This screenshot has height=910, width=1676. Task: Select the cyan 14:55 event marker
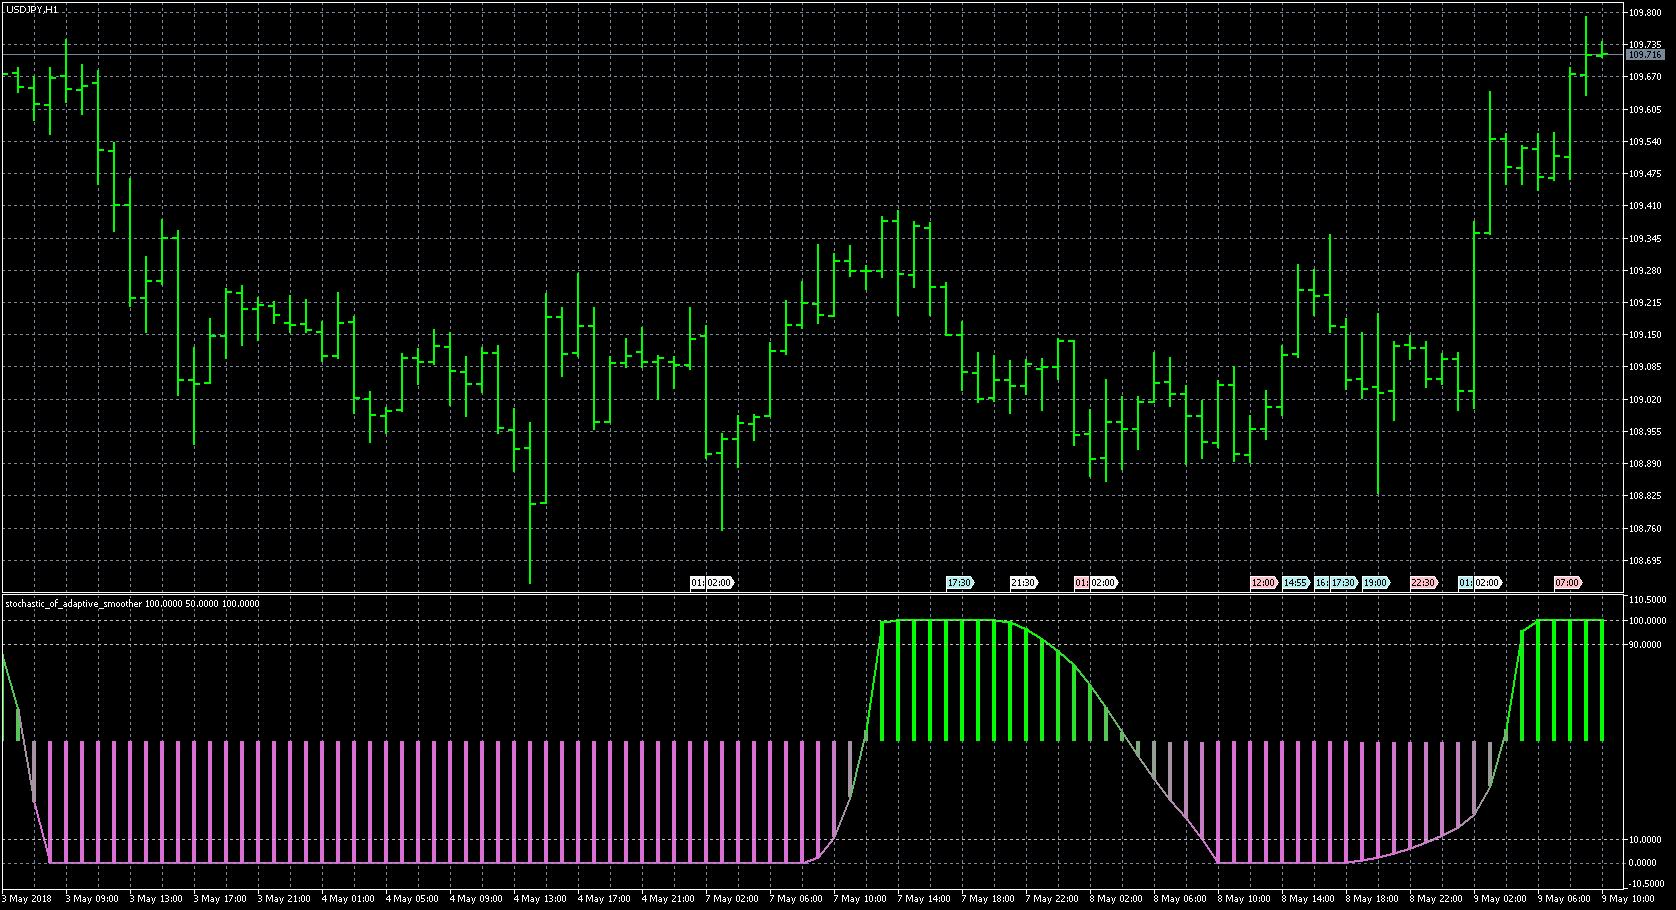pyautogui.click(x=1295, y=582)
